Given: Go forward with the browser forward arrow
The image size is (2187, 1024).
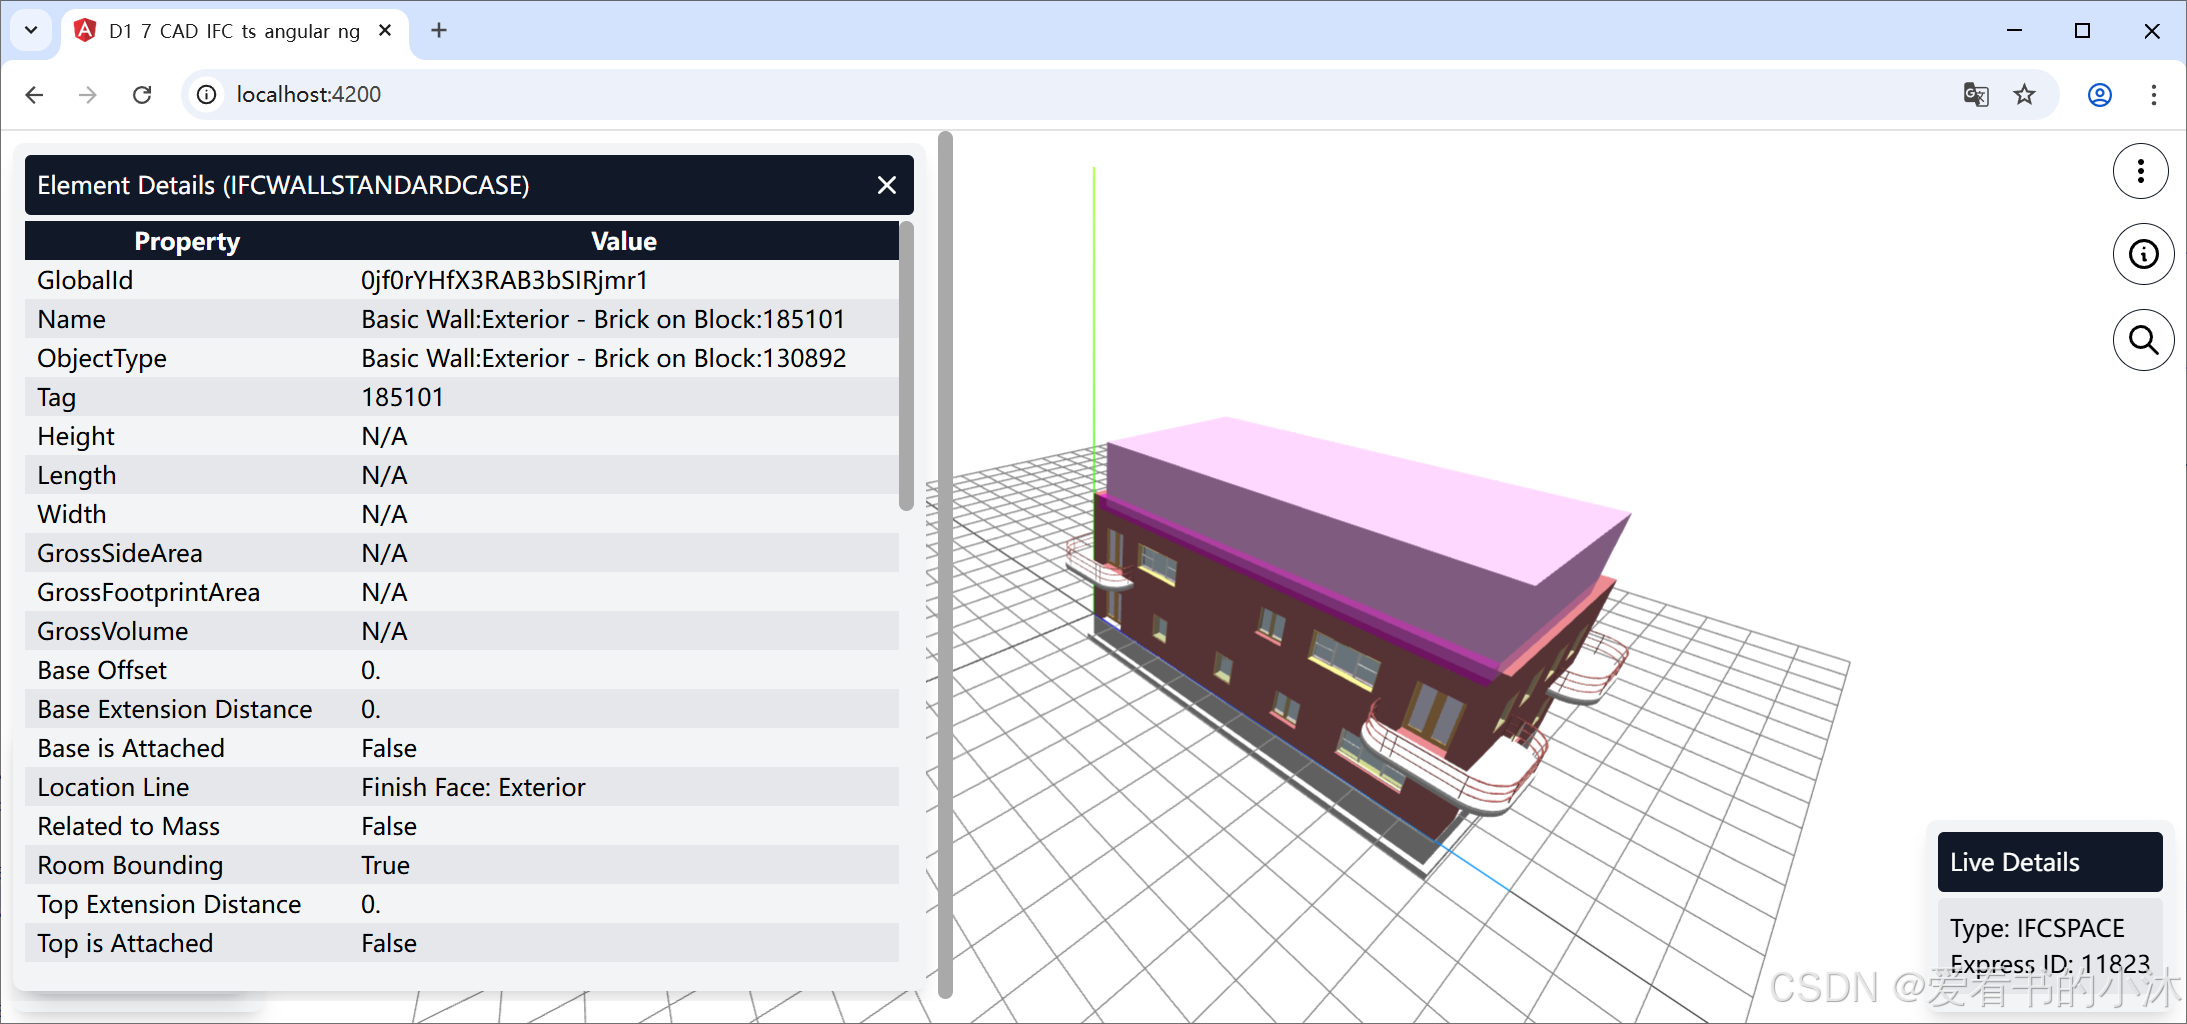Looking at the screenshot, I should point(88,94).
